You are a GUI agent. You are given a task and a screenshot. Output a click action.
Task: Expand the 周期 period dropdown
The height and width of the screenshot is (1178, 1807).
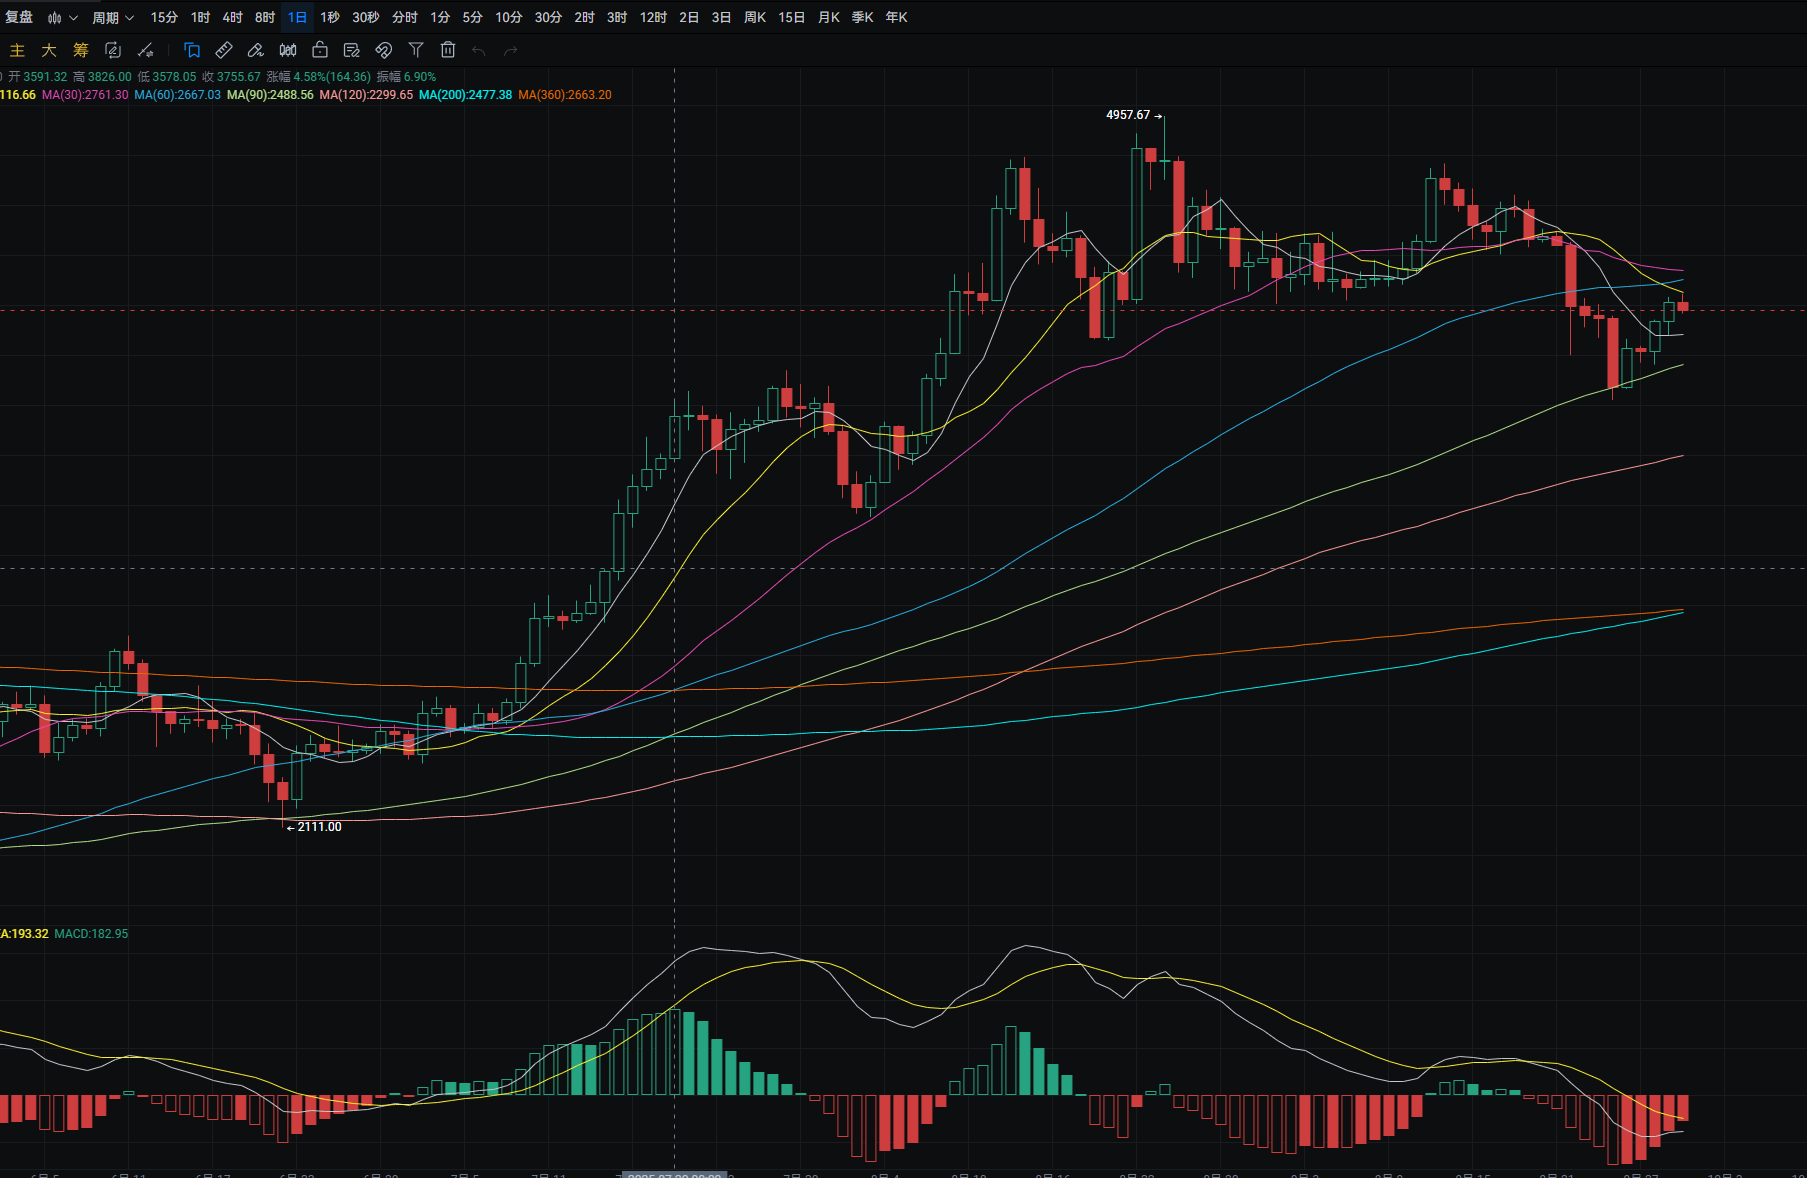(x=113, y=17)
